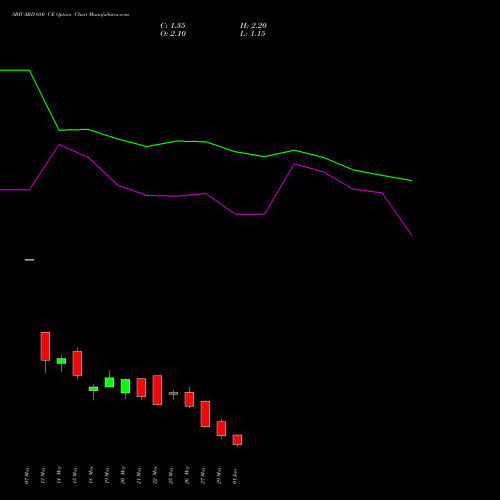Click the '21 May' date label

click(139, 475)
